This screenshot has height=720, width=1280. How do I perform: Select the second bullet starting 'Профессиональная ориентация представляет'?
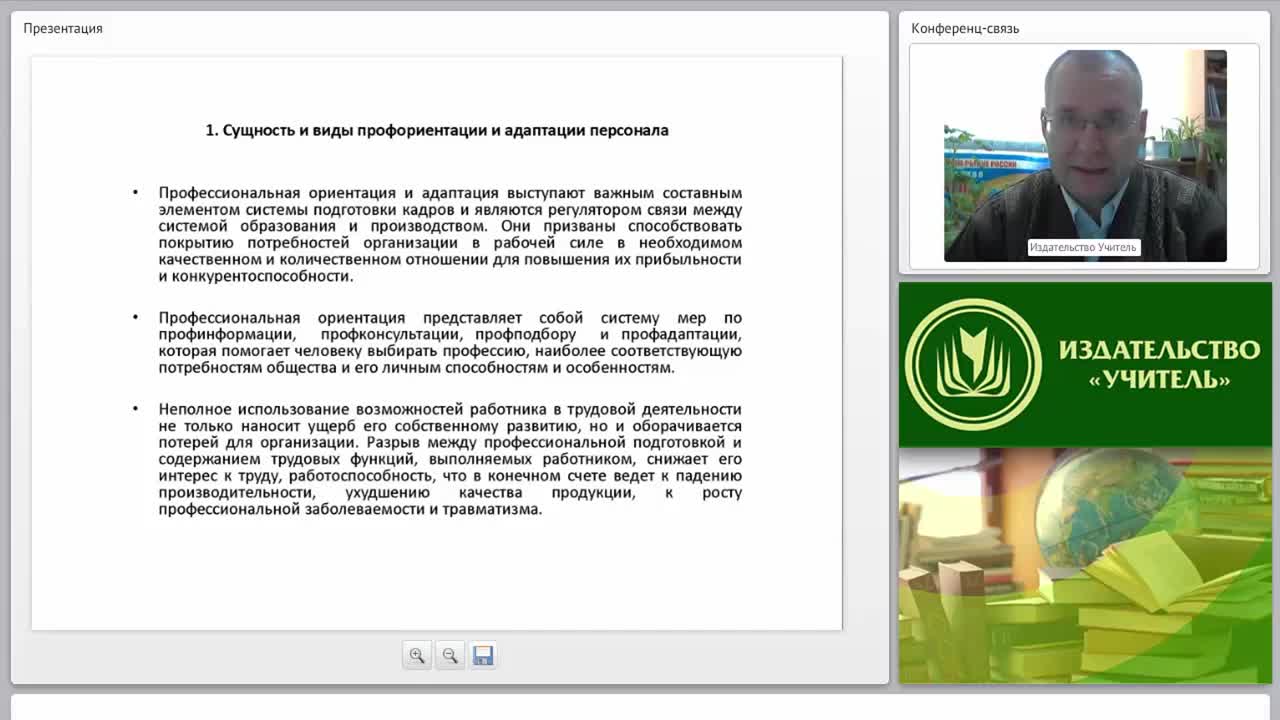click(450, 342)
